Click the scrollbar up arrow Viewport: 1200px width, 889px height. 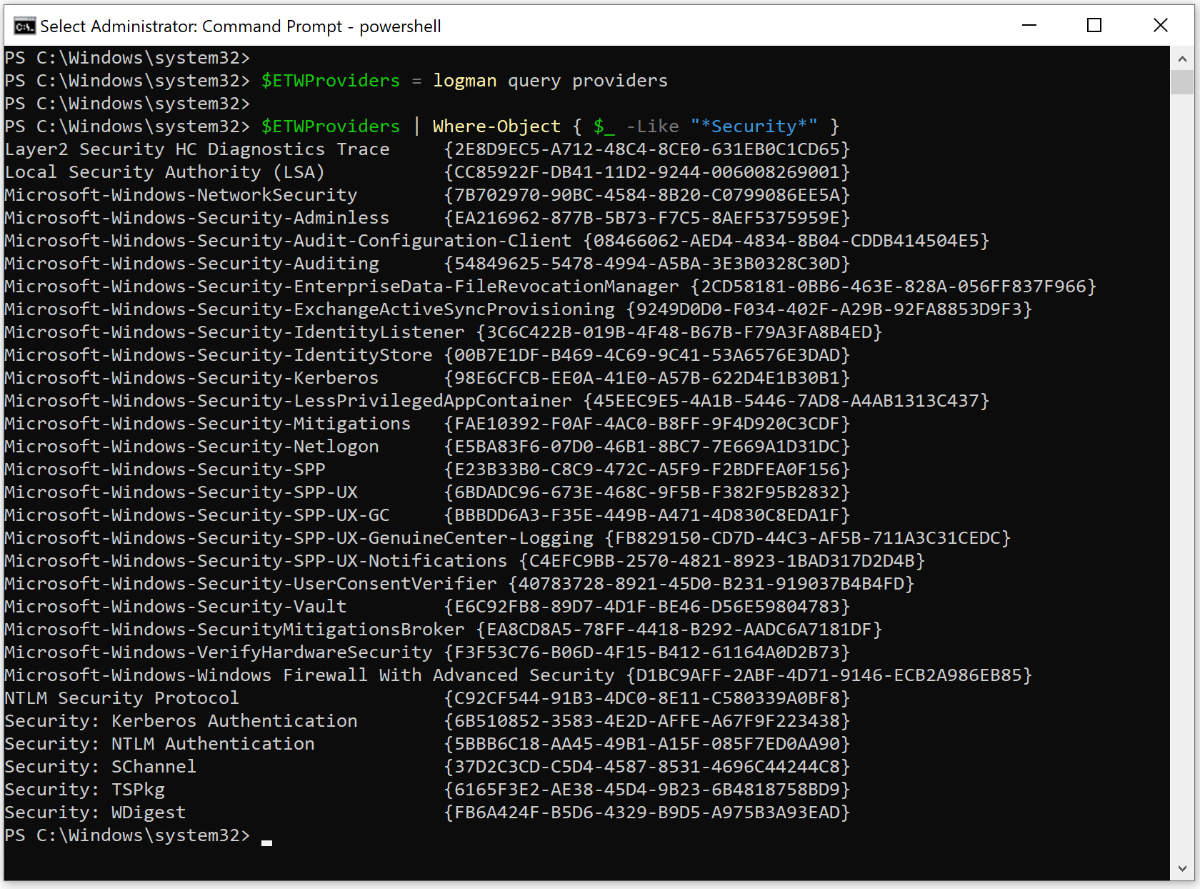coord(1180,57)
